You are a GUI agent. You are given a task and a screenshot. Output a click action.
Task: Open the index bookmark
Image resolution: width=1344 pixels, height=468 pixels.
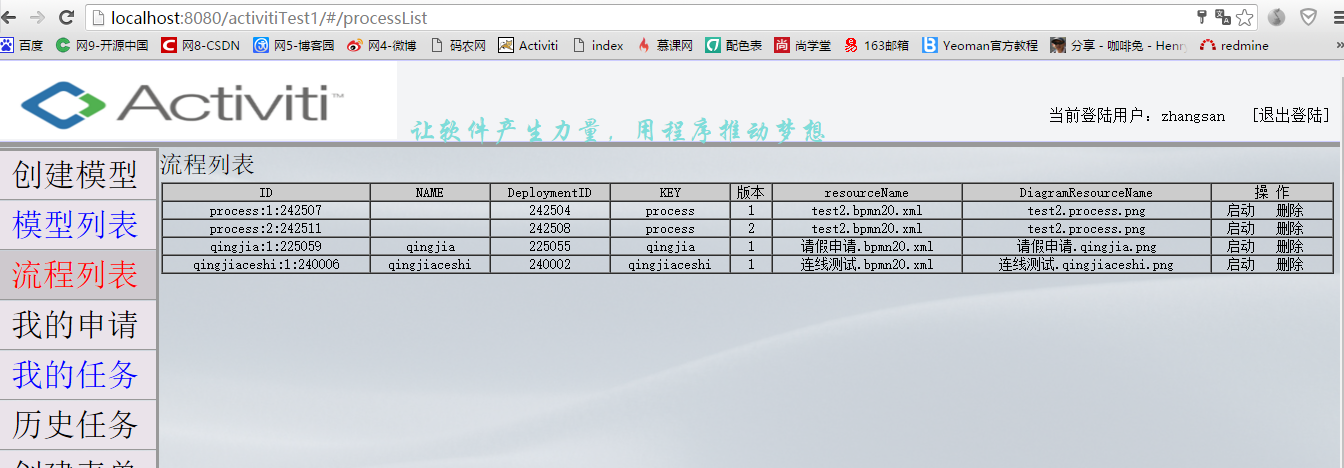(597, 45)
